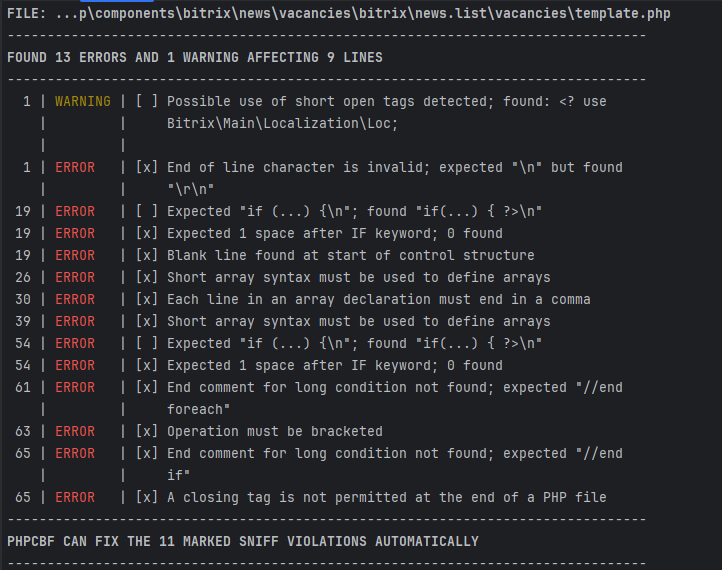This screenshot has width=722, height=570.
Task: Click the [x] marker for line 30 array comma error
Action: (147, 299)
